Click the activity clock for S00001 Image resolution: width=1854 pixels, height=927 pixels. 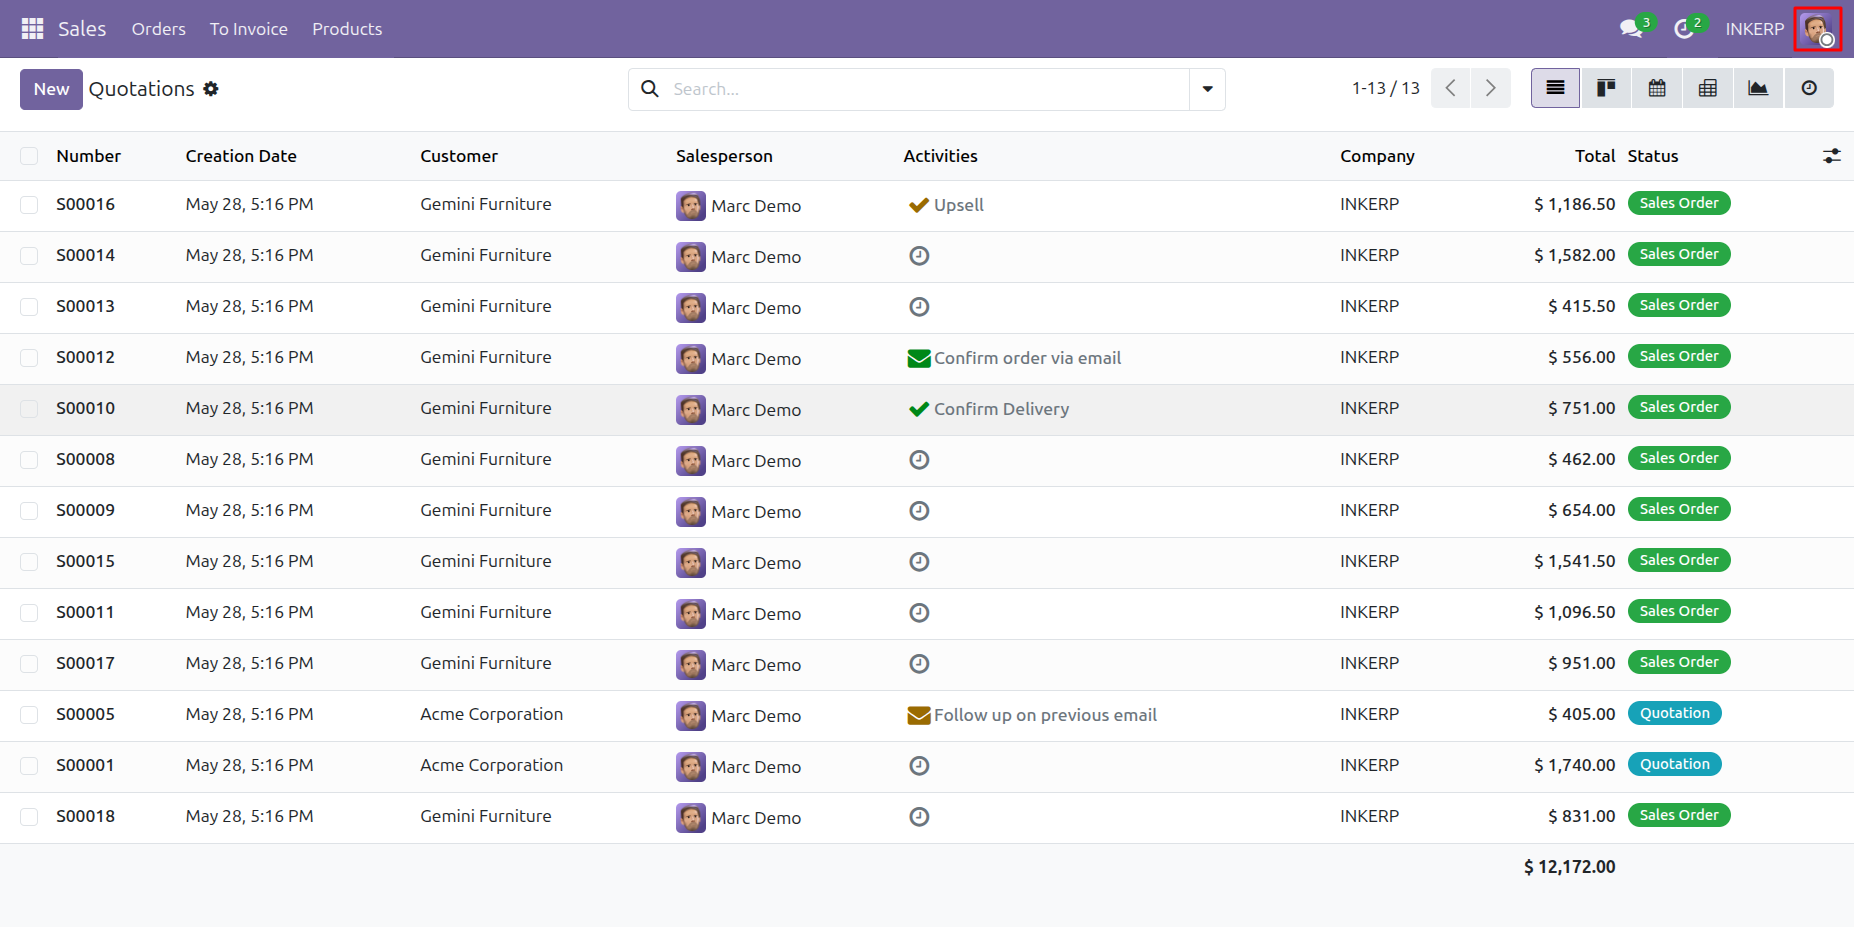pyautogui.click(x=919, y=766)
